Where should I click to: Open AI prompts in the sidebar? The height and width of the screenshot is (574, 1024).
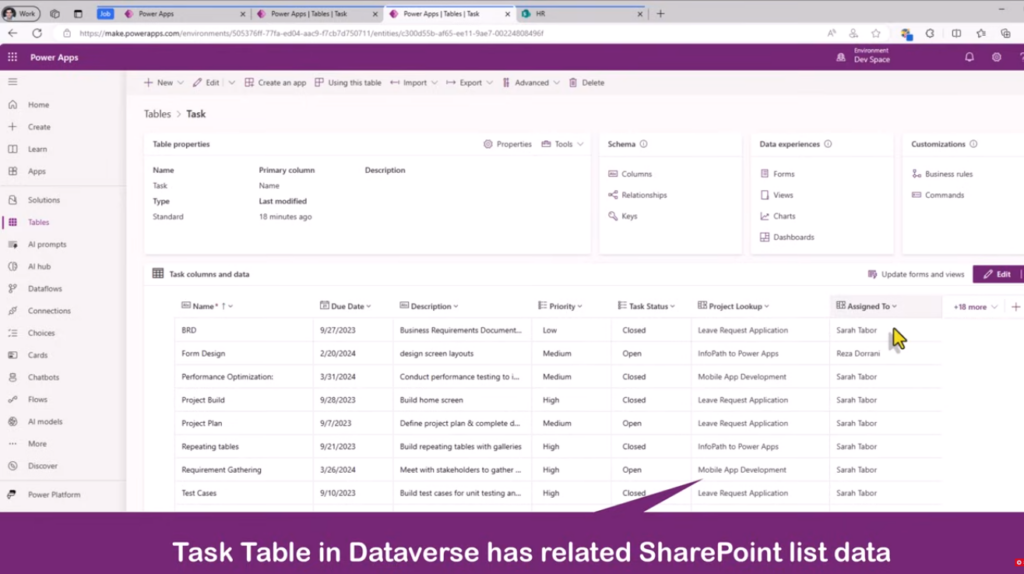[47, 244]
